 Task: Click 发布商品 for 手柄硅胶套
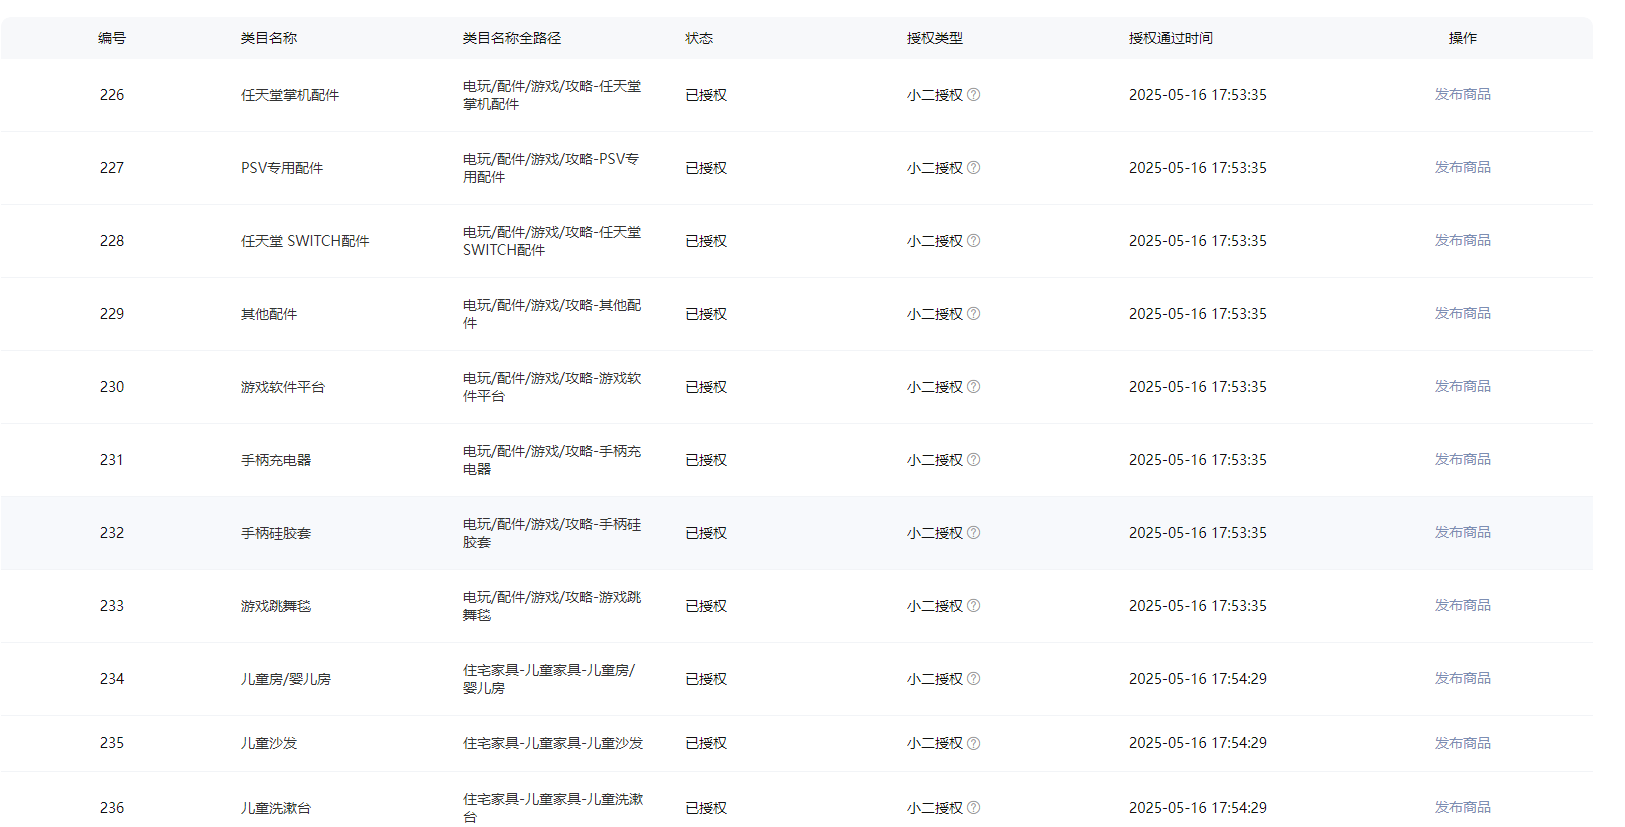pyautogui.click(x=1462, y=532)
